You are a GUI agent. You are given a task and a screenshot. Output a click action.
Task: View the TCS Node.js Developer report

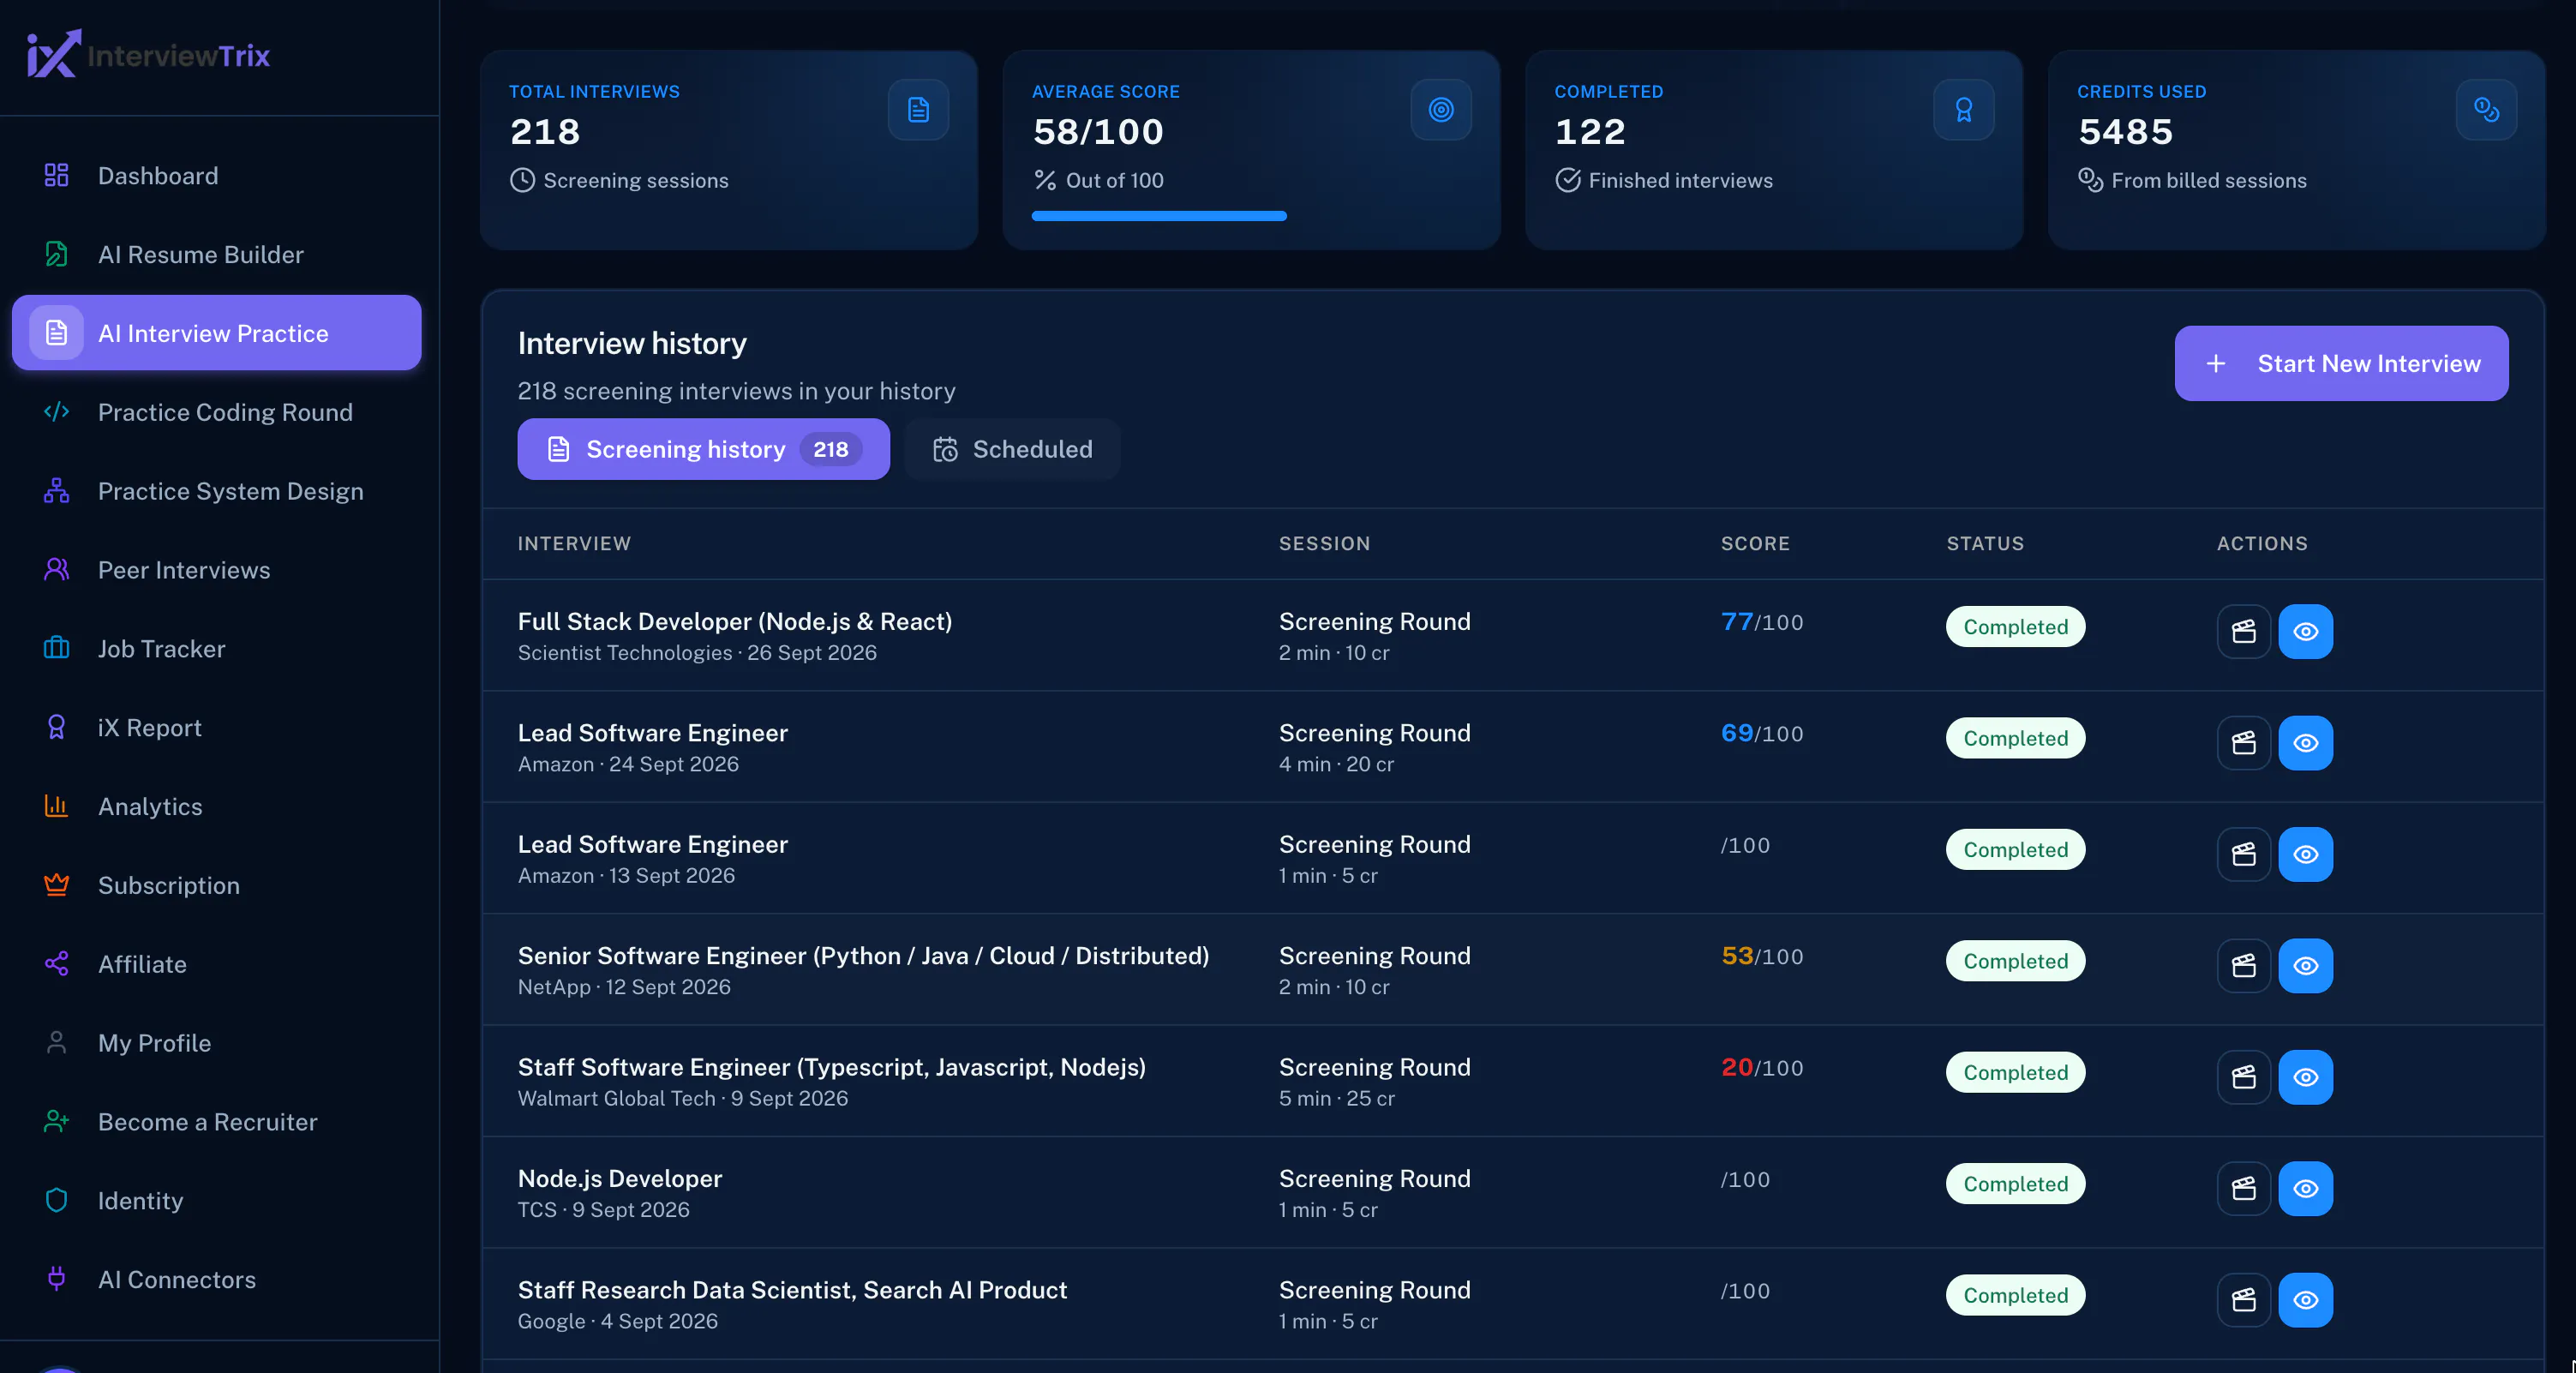(2305, 1188)
